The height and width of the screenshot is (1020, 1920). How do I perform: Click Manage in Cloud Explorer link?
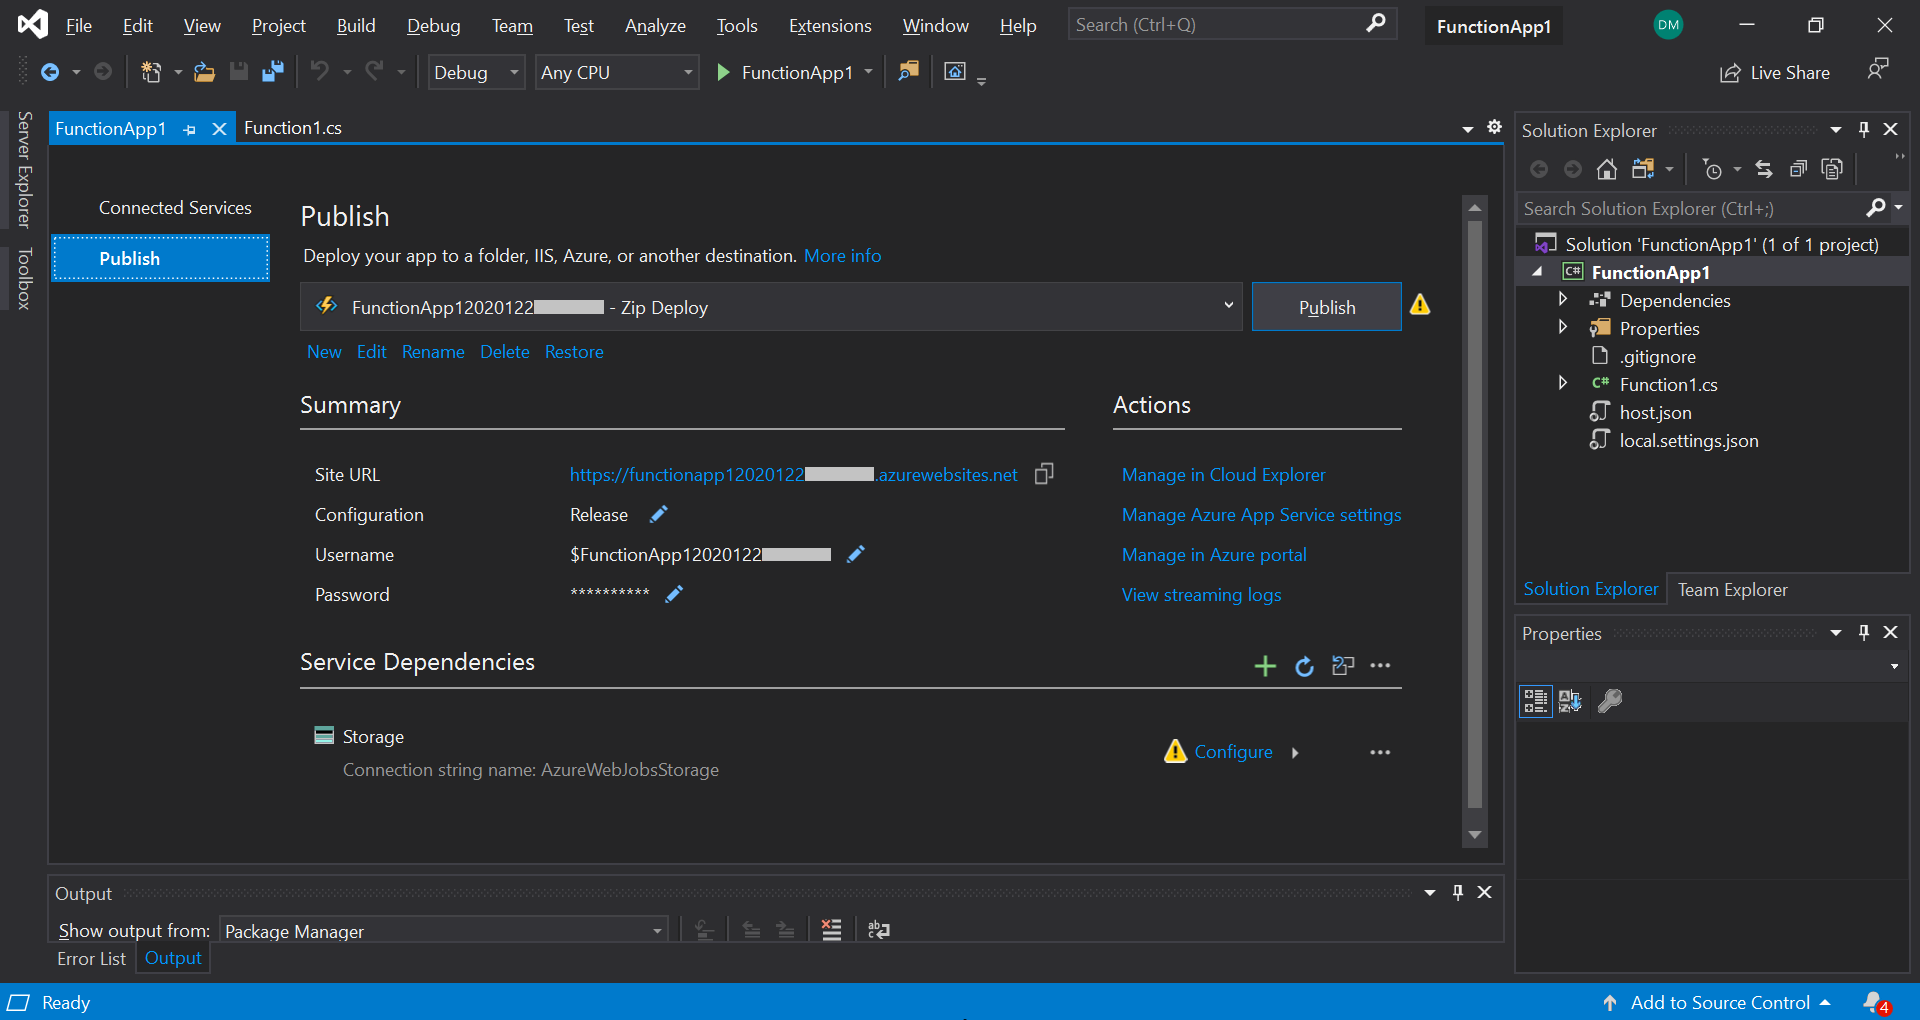click(1223, 475)
